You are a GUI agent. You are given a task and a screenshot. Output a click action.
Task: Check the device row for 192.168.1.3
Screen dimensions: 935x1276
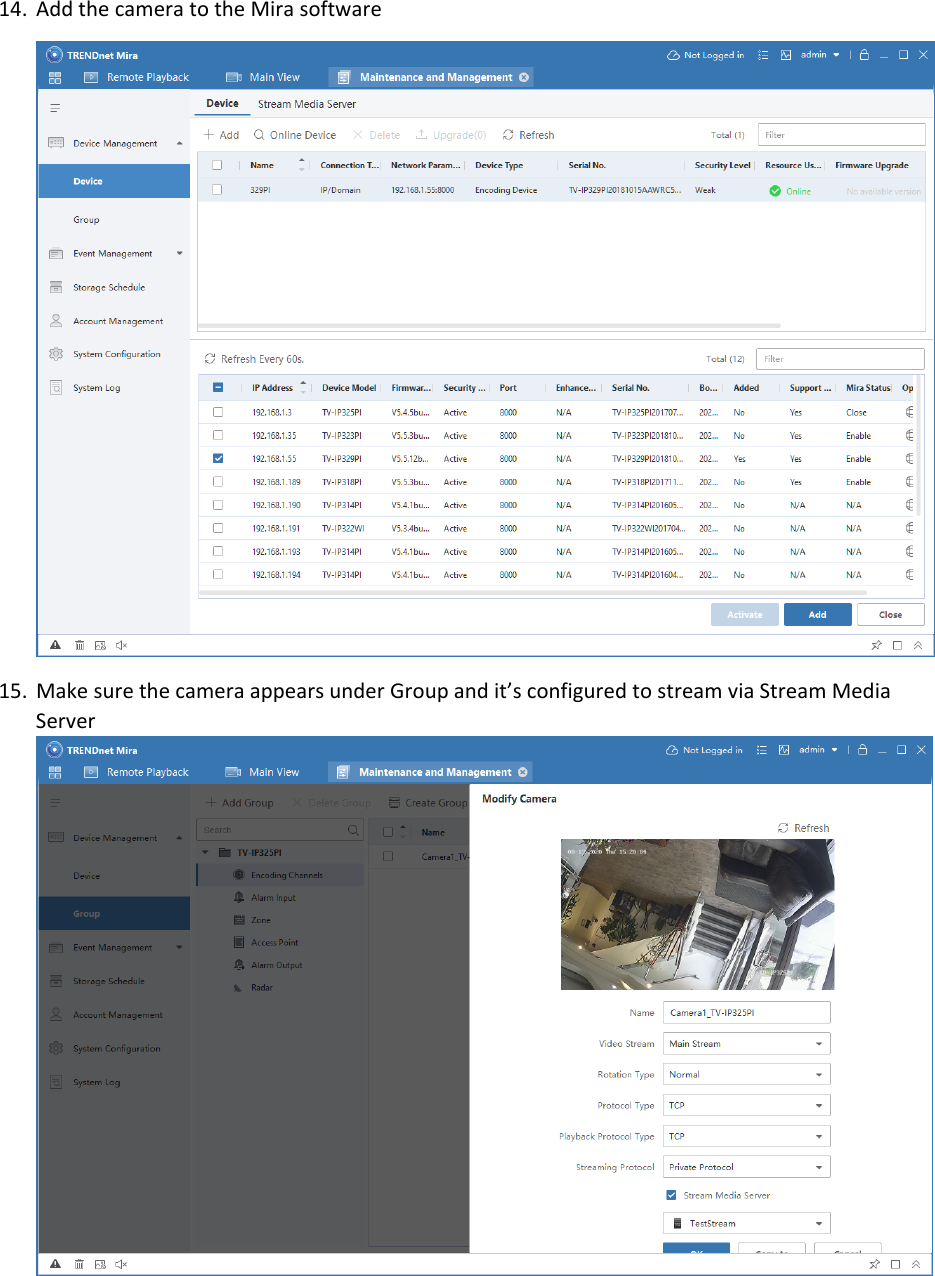(217, 412)
